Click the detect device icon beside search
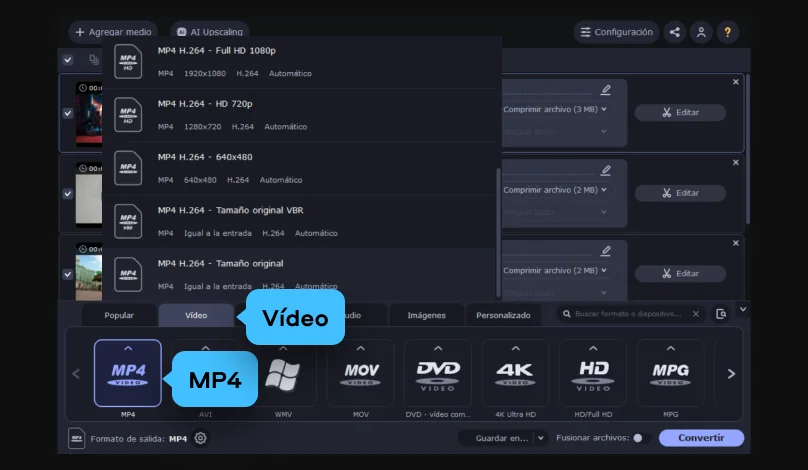 [x=721, y=314]
